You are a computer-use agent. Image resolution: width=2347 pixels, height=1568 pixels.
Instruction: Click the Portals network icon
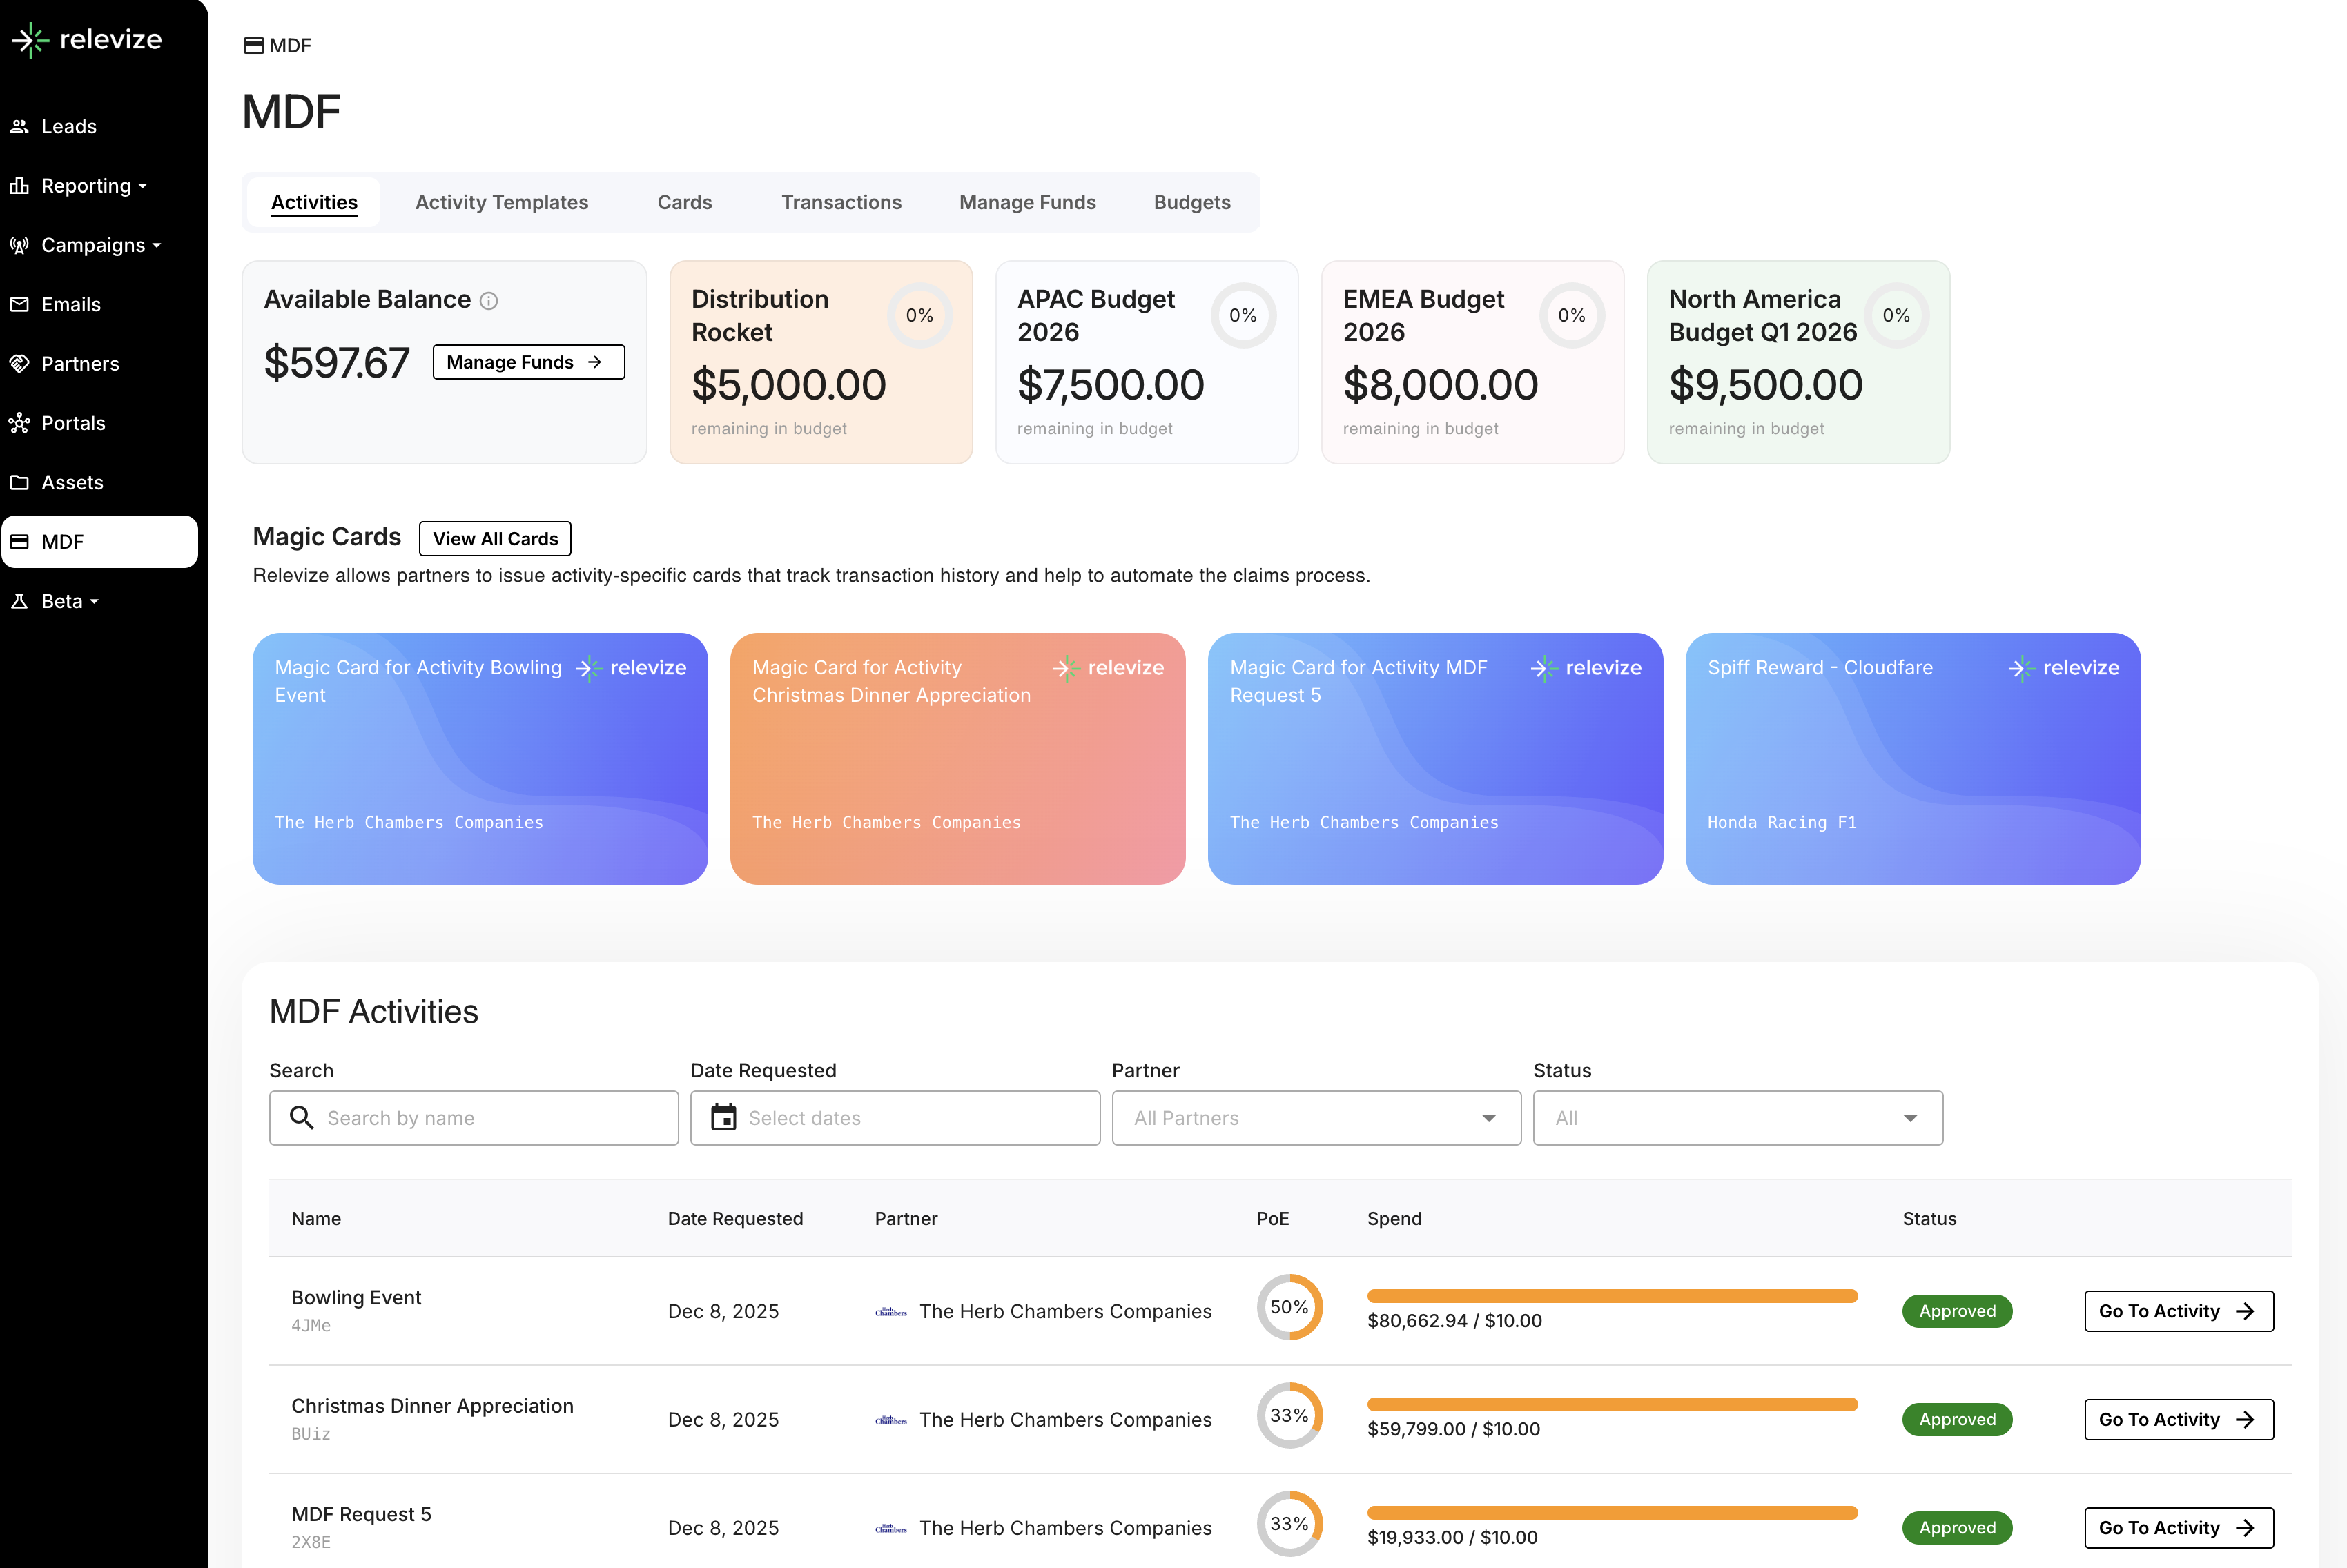19,423
